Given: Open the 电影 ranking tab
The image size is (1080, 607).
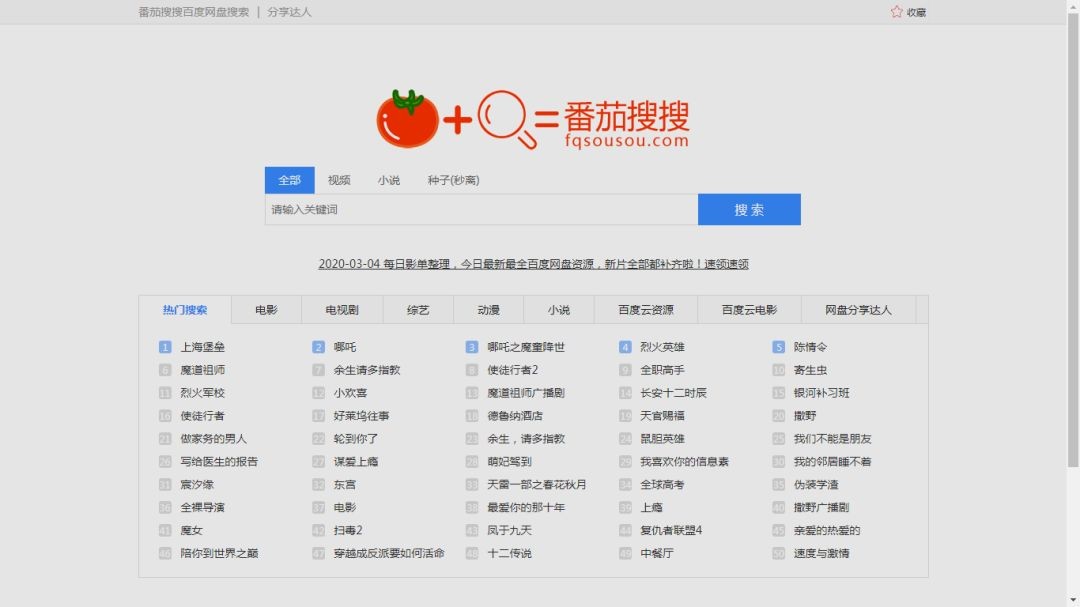Looking at the screenshot, I should click(x=266, y=310).
